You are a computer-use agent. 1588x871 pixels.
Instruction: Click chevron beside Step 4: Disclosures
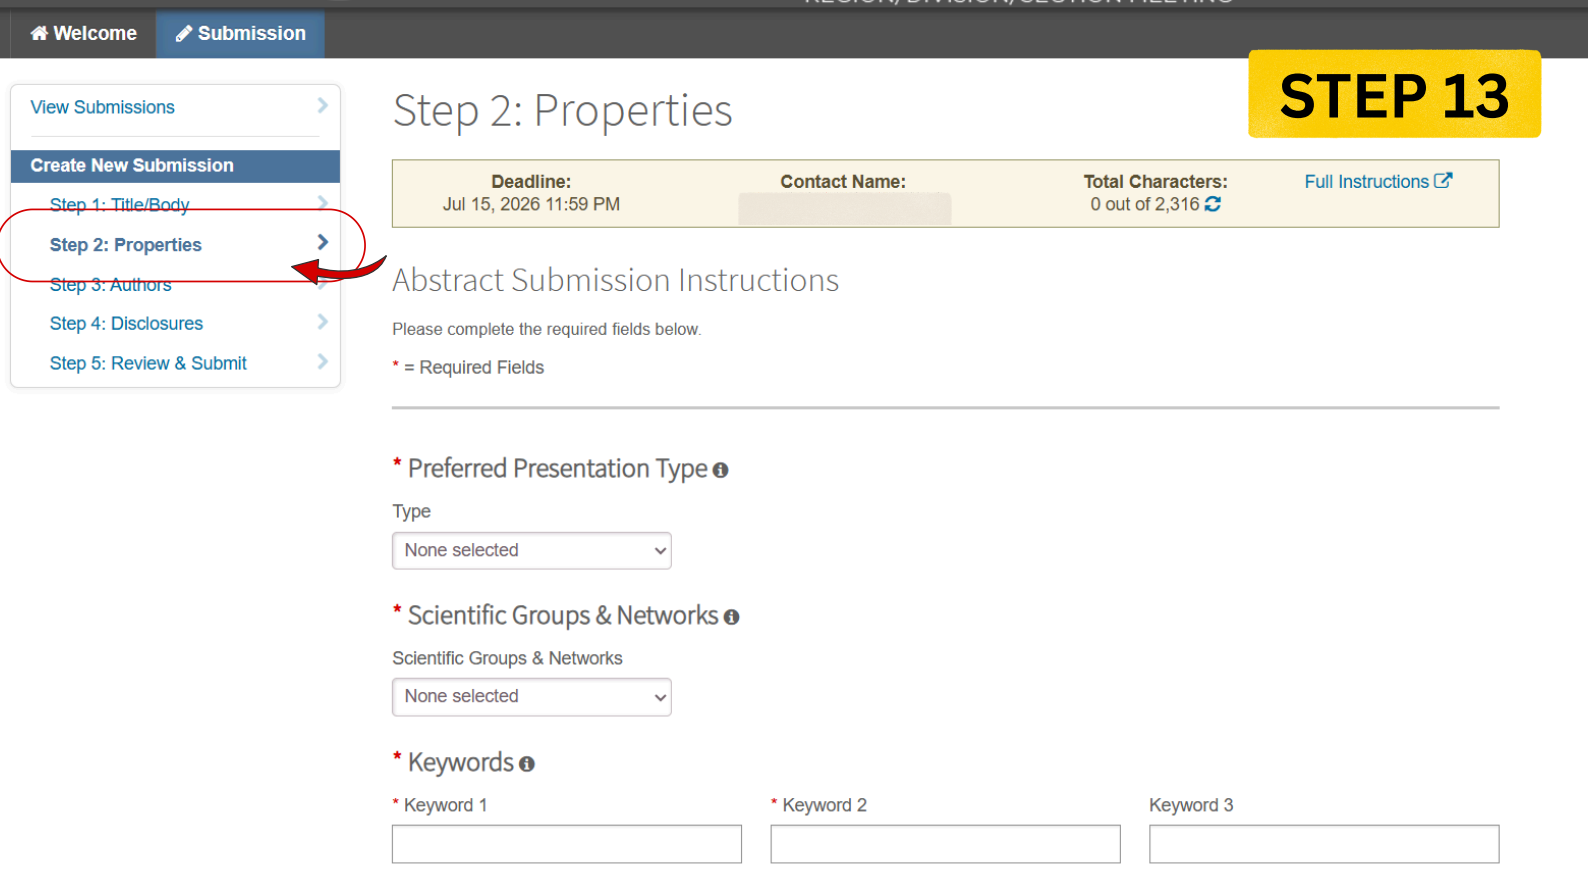(322, 321)
